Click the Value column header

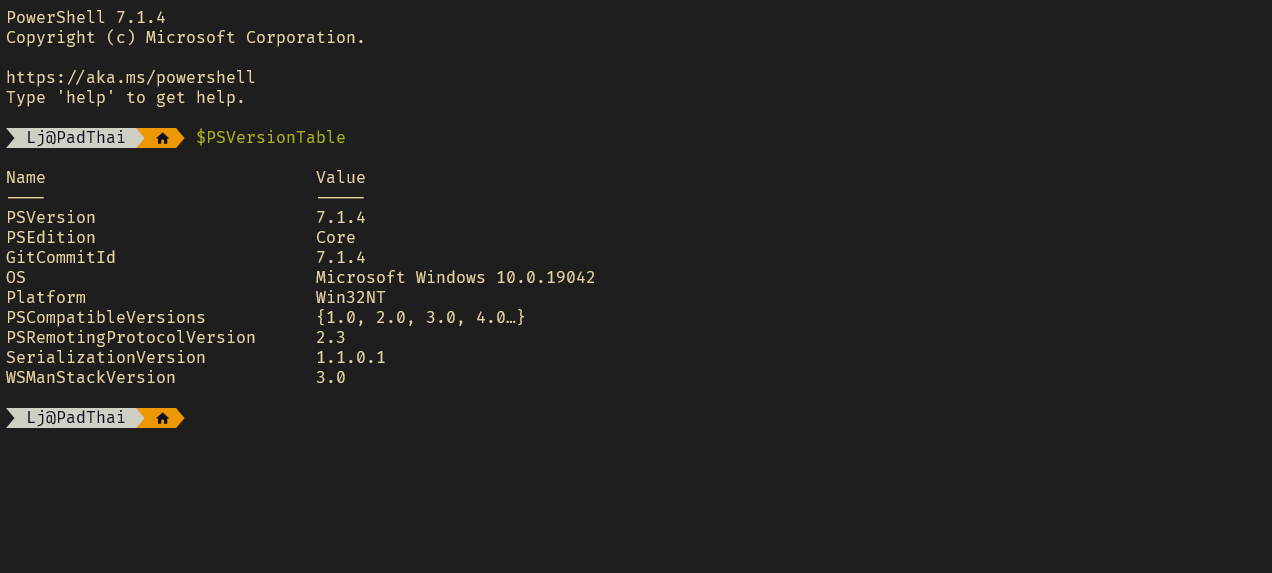click(x=341, y=178)
